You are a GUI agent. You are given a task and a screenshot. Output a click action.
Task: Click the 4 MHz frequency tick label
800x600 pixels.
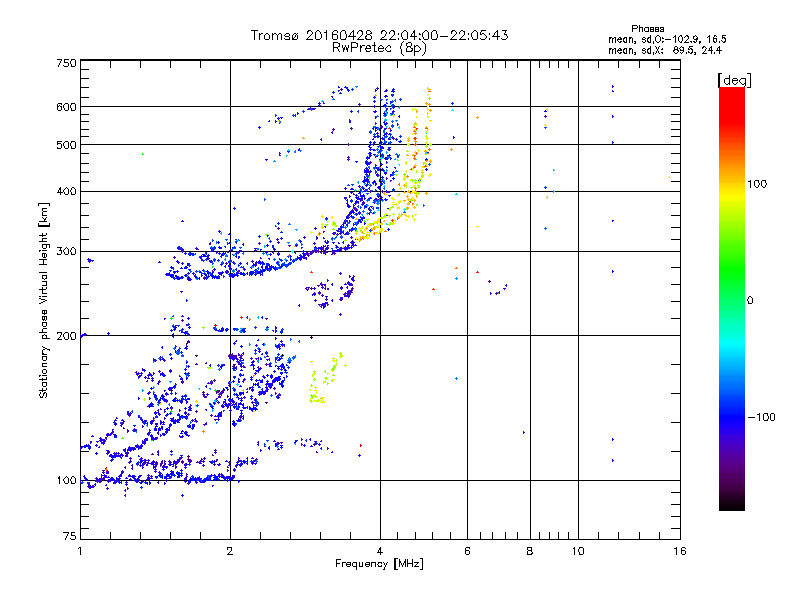click(380, 551)
